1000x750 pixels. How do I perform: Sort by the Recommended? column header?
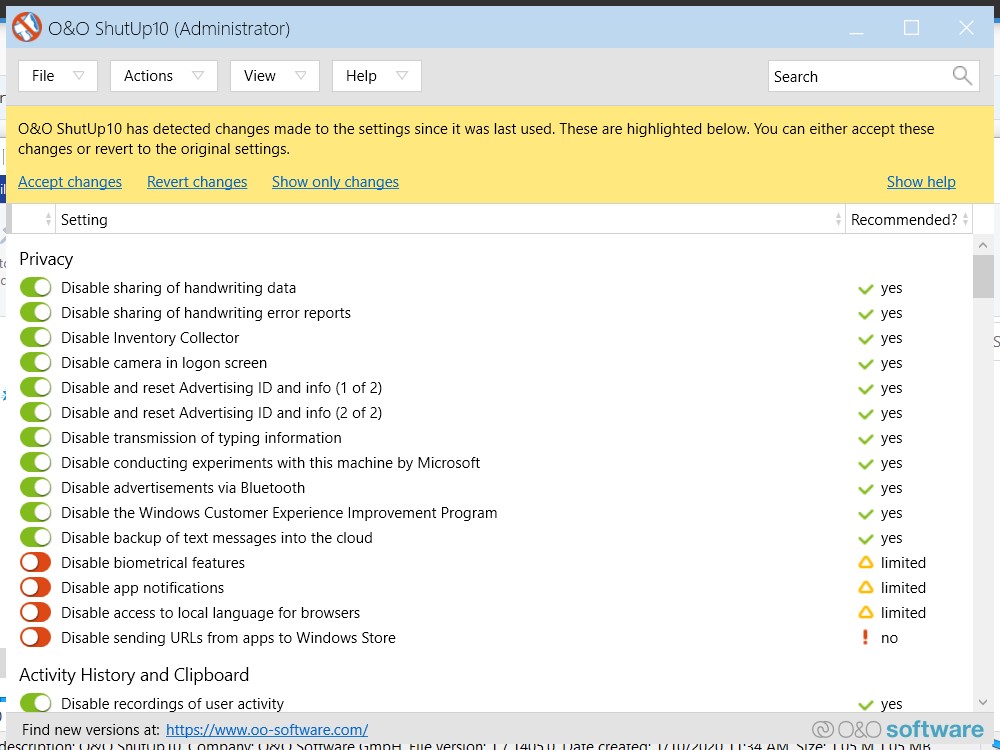909,219
